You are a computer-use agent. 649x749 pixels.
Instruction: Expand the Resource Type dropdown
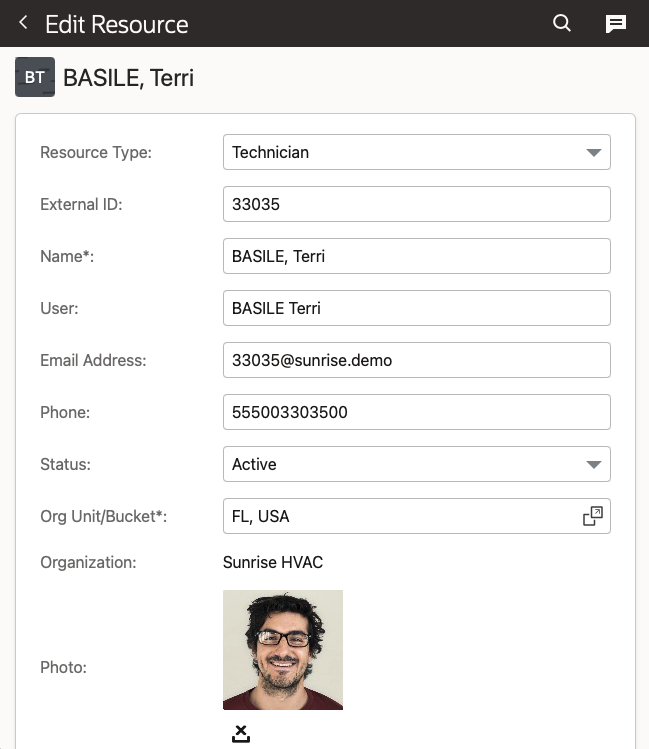point(593,153)
